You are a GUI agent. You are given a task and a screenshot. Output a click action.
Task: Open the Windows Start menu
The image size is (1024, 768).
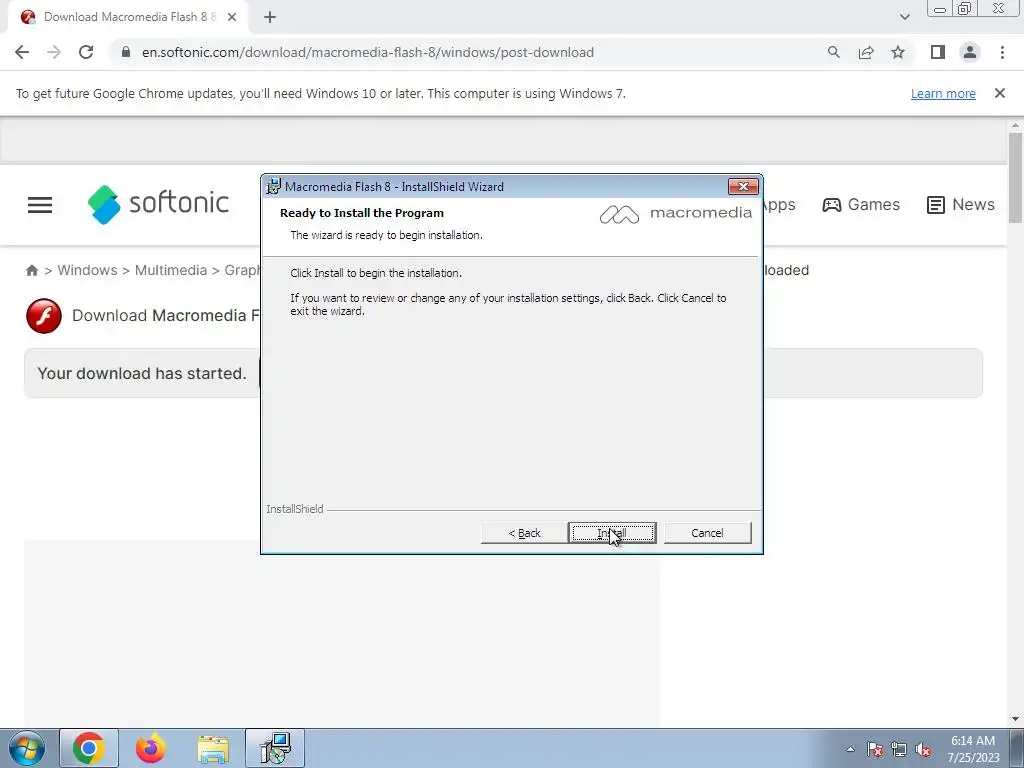(26, 748)
